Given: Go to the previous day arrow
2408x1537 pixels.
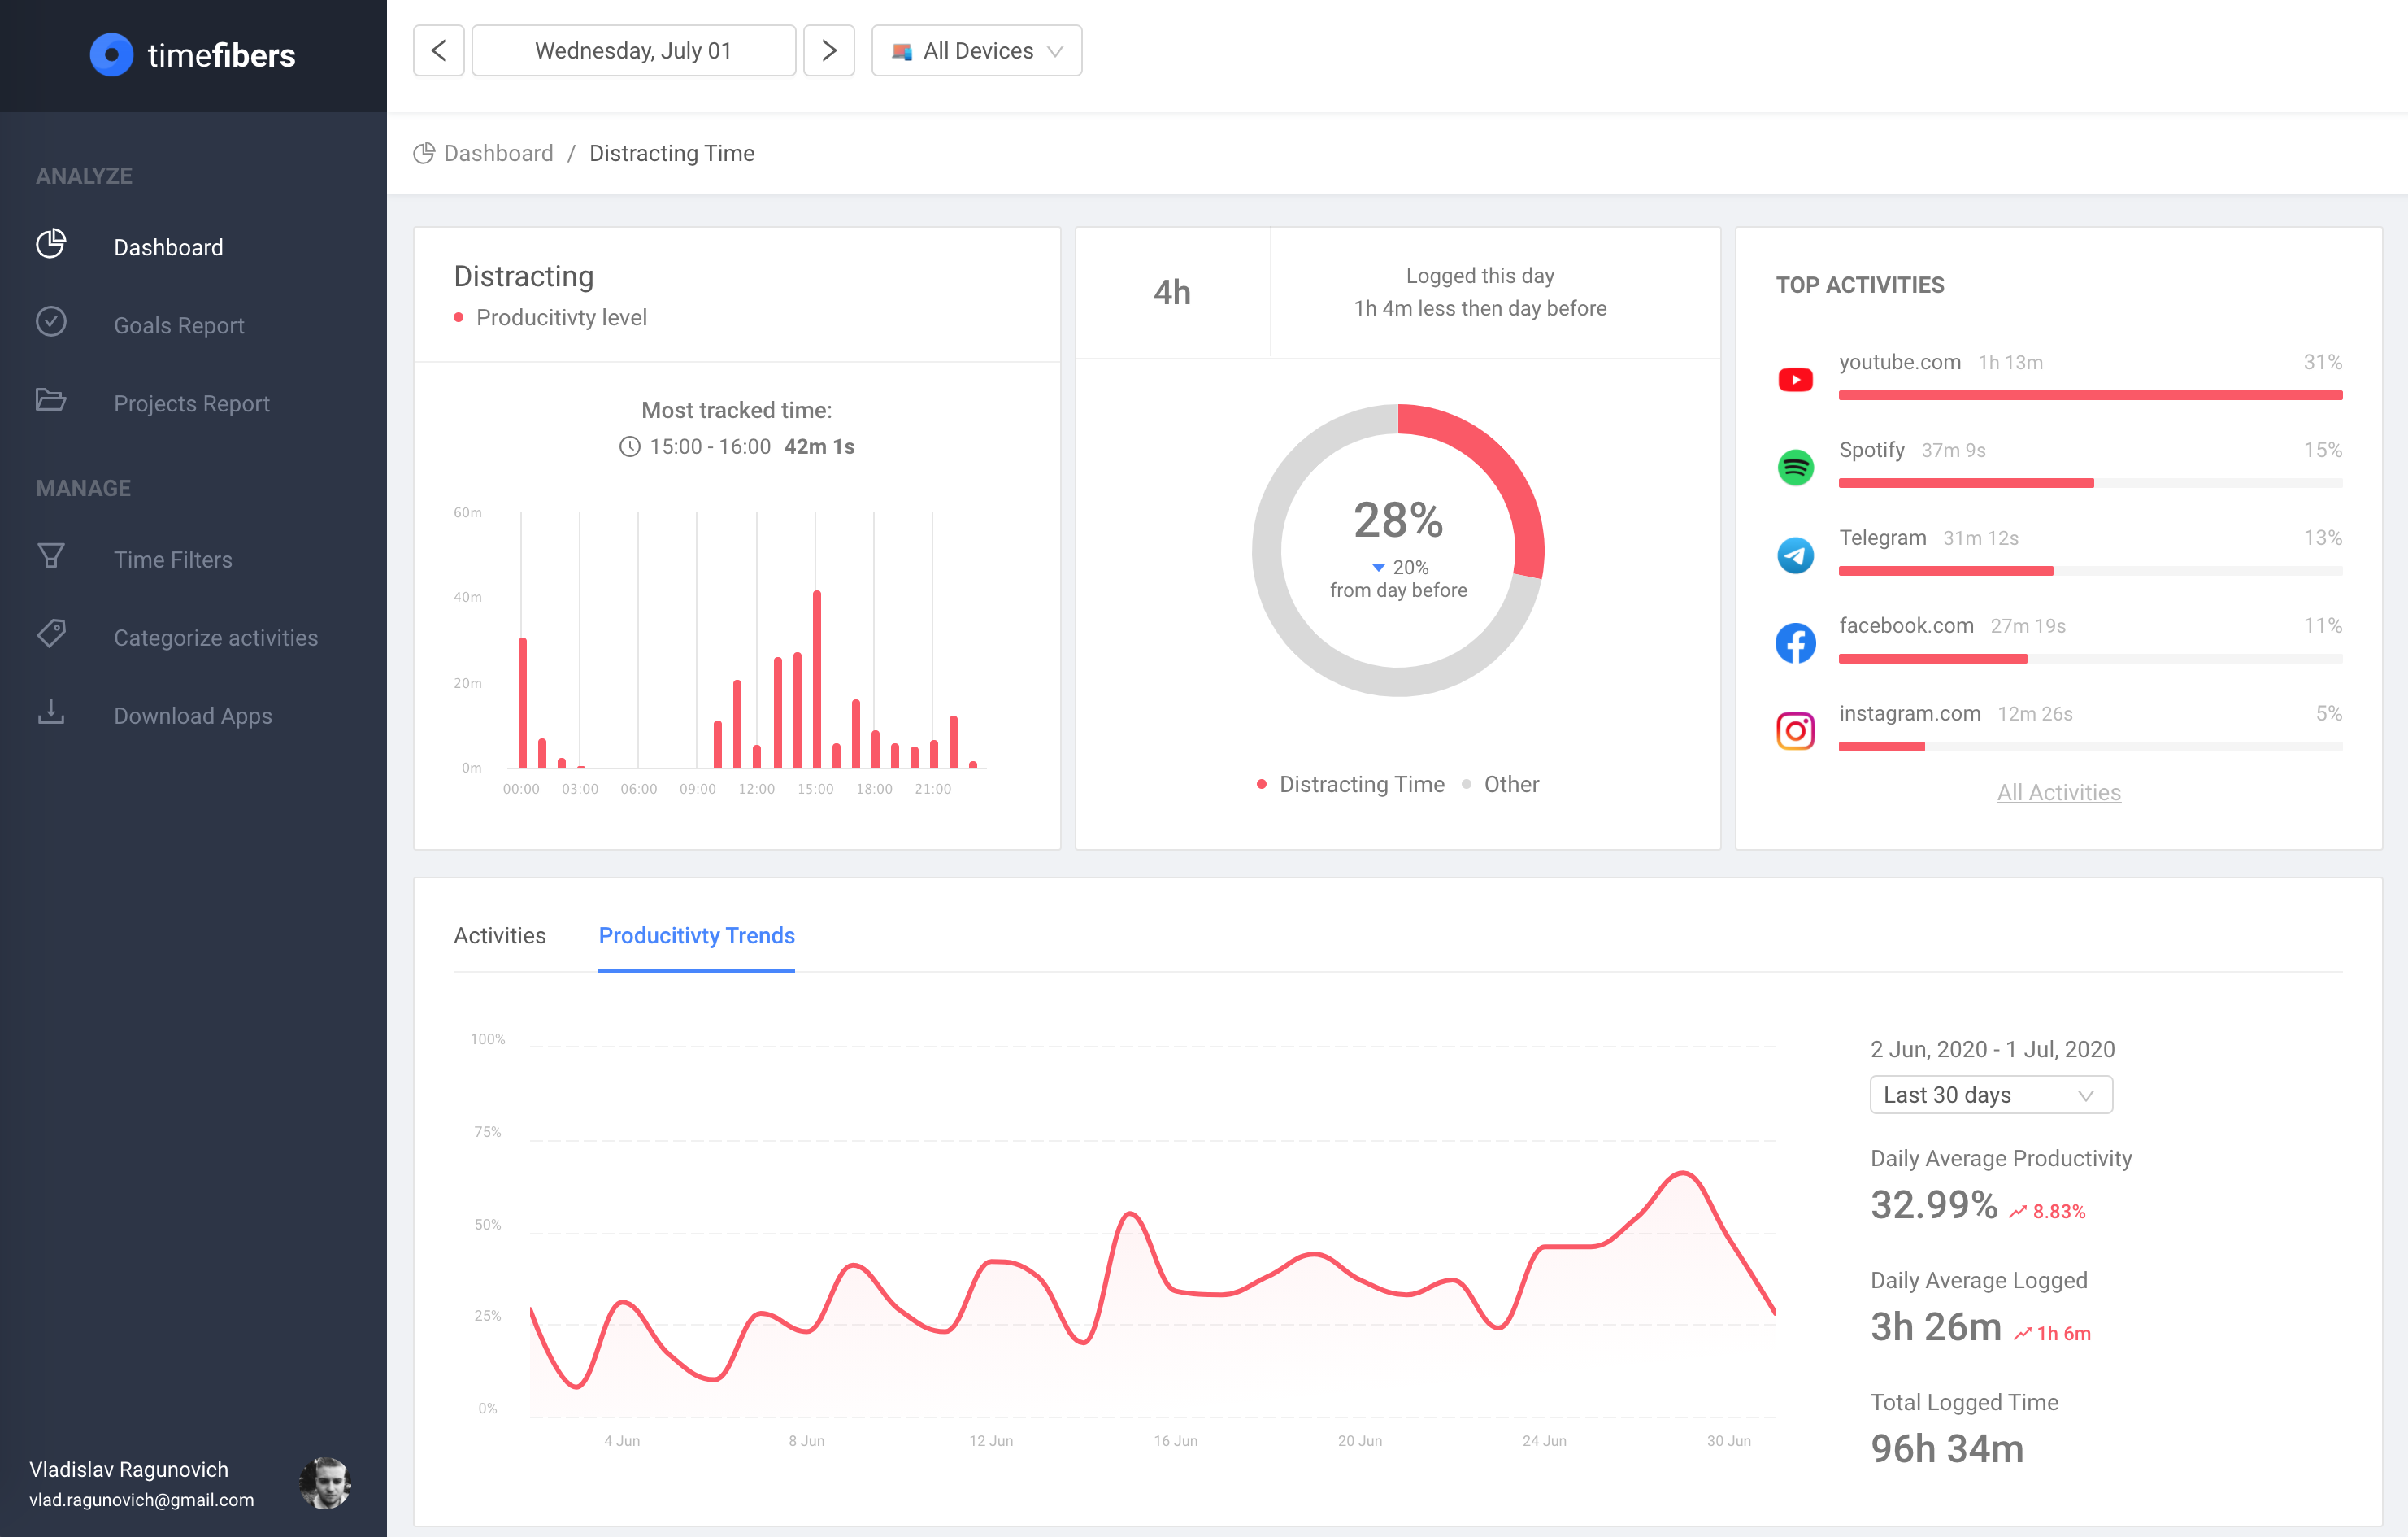Looking at the screenshot, I should (438, 51).
